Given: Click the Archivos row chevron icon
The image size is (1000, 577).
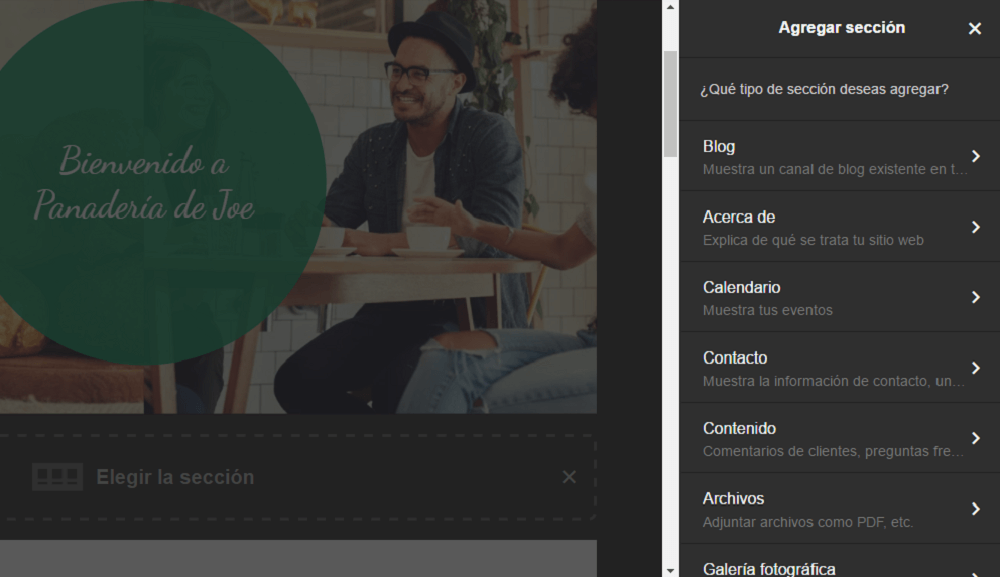Looking at the screenshot, I should click(x=976, y=509).
